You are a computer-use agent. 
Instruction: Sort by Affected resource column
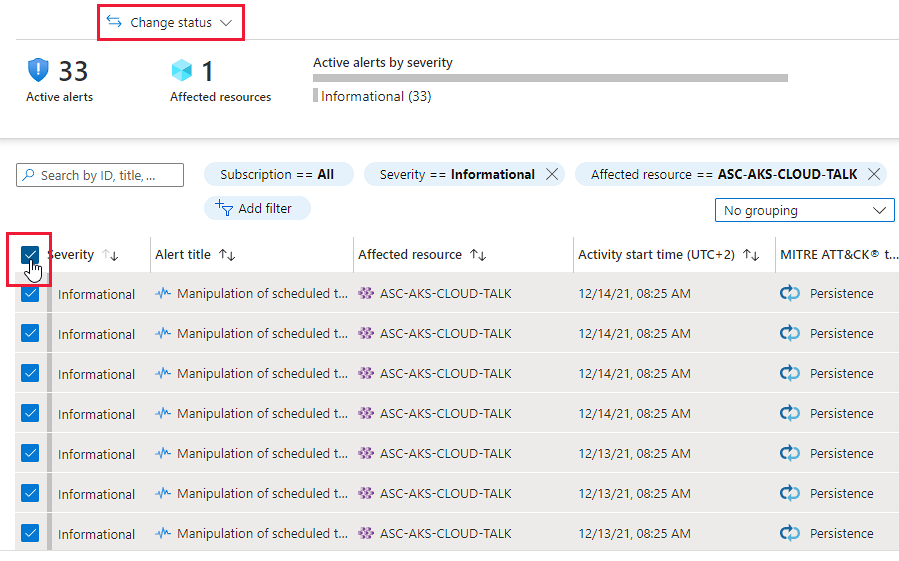[x=478, y=255]
